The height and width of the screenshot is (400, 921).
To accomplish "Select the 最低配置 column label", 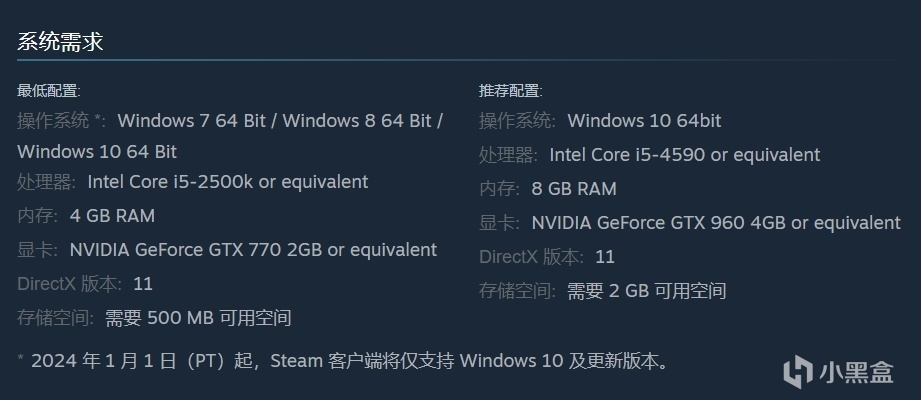I will coord(49,90).
